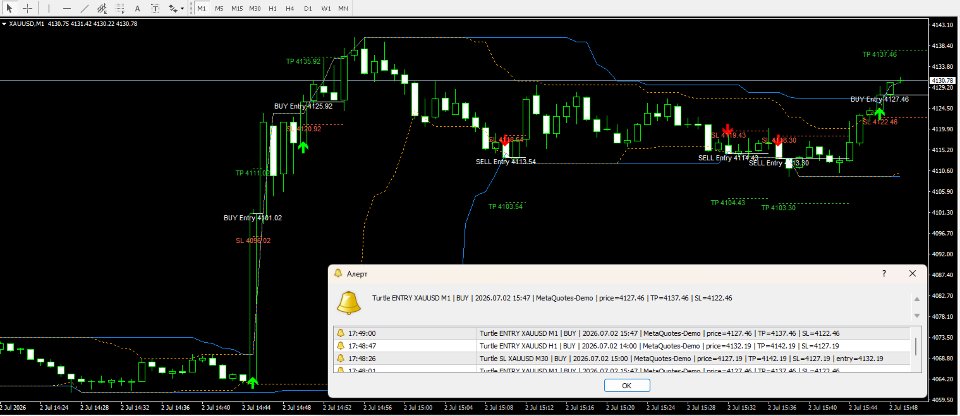Image resolution: width=960 pixels, height=416 pixels.
Task: Click the alert message scroll-down arrow
Action: coord(917,316)
